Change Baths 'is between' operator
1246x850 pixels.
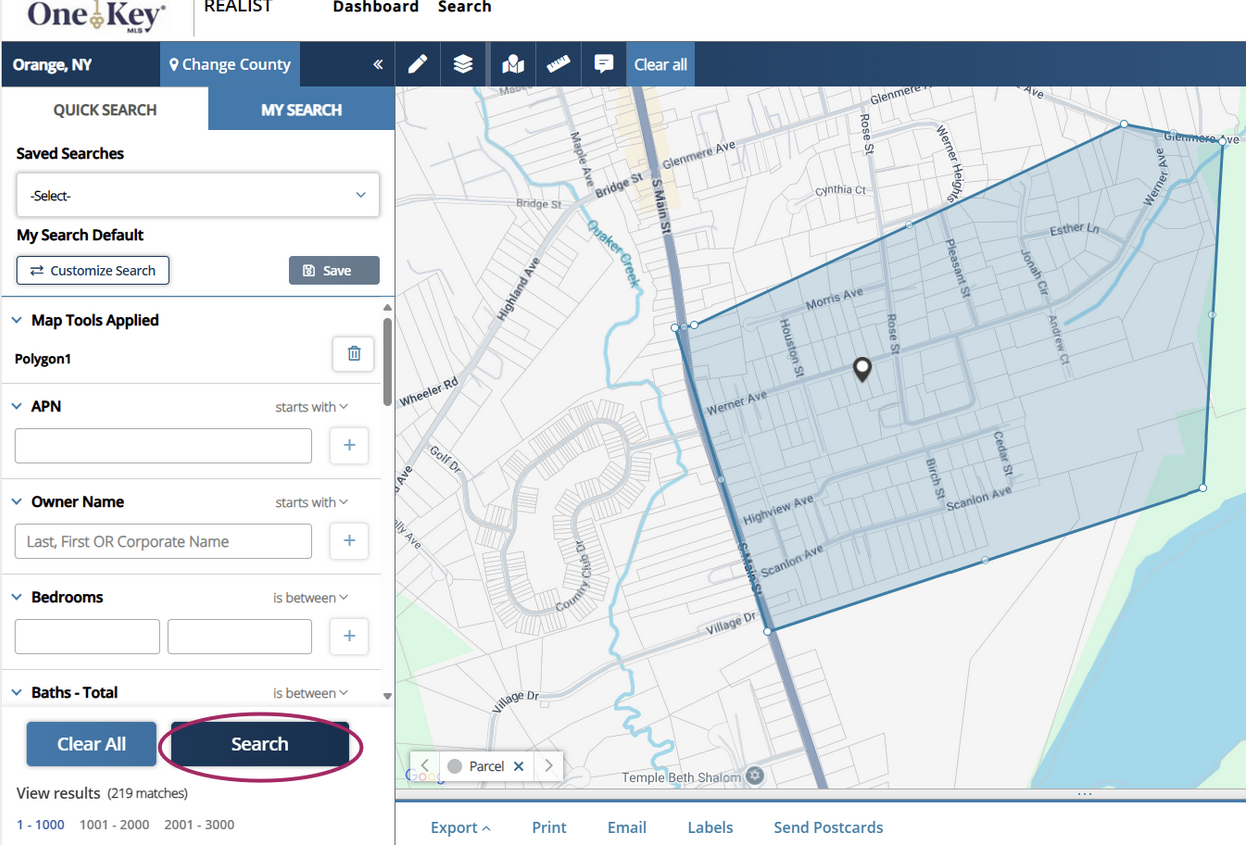coord(311,693)
